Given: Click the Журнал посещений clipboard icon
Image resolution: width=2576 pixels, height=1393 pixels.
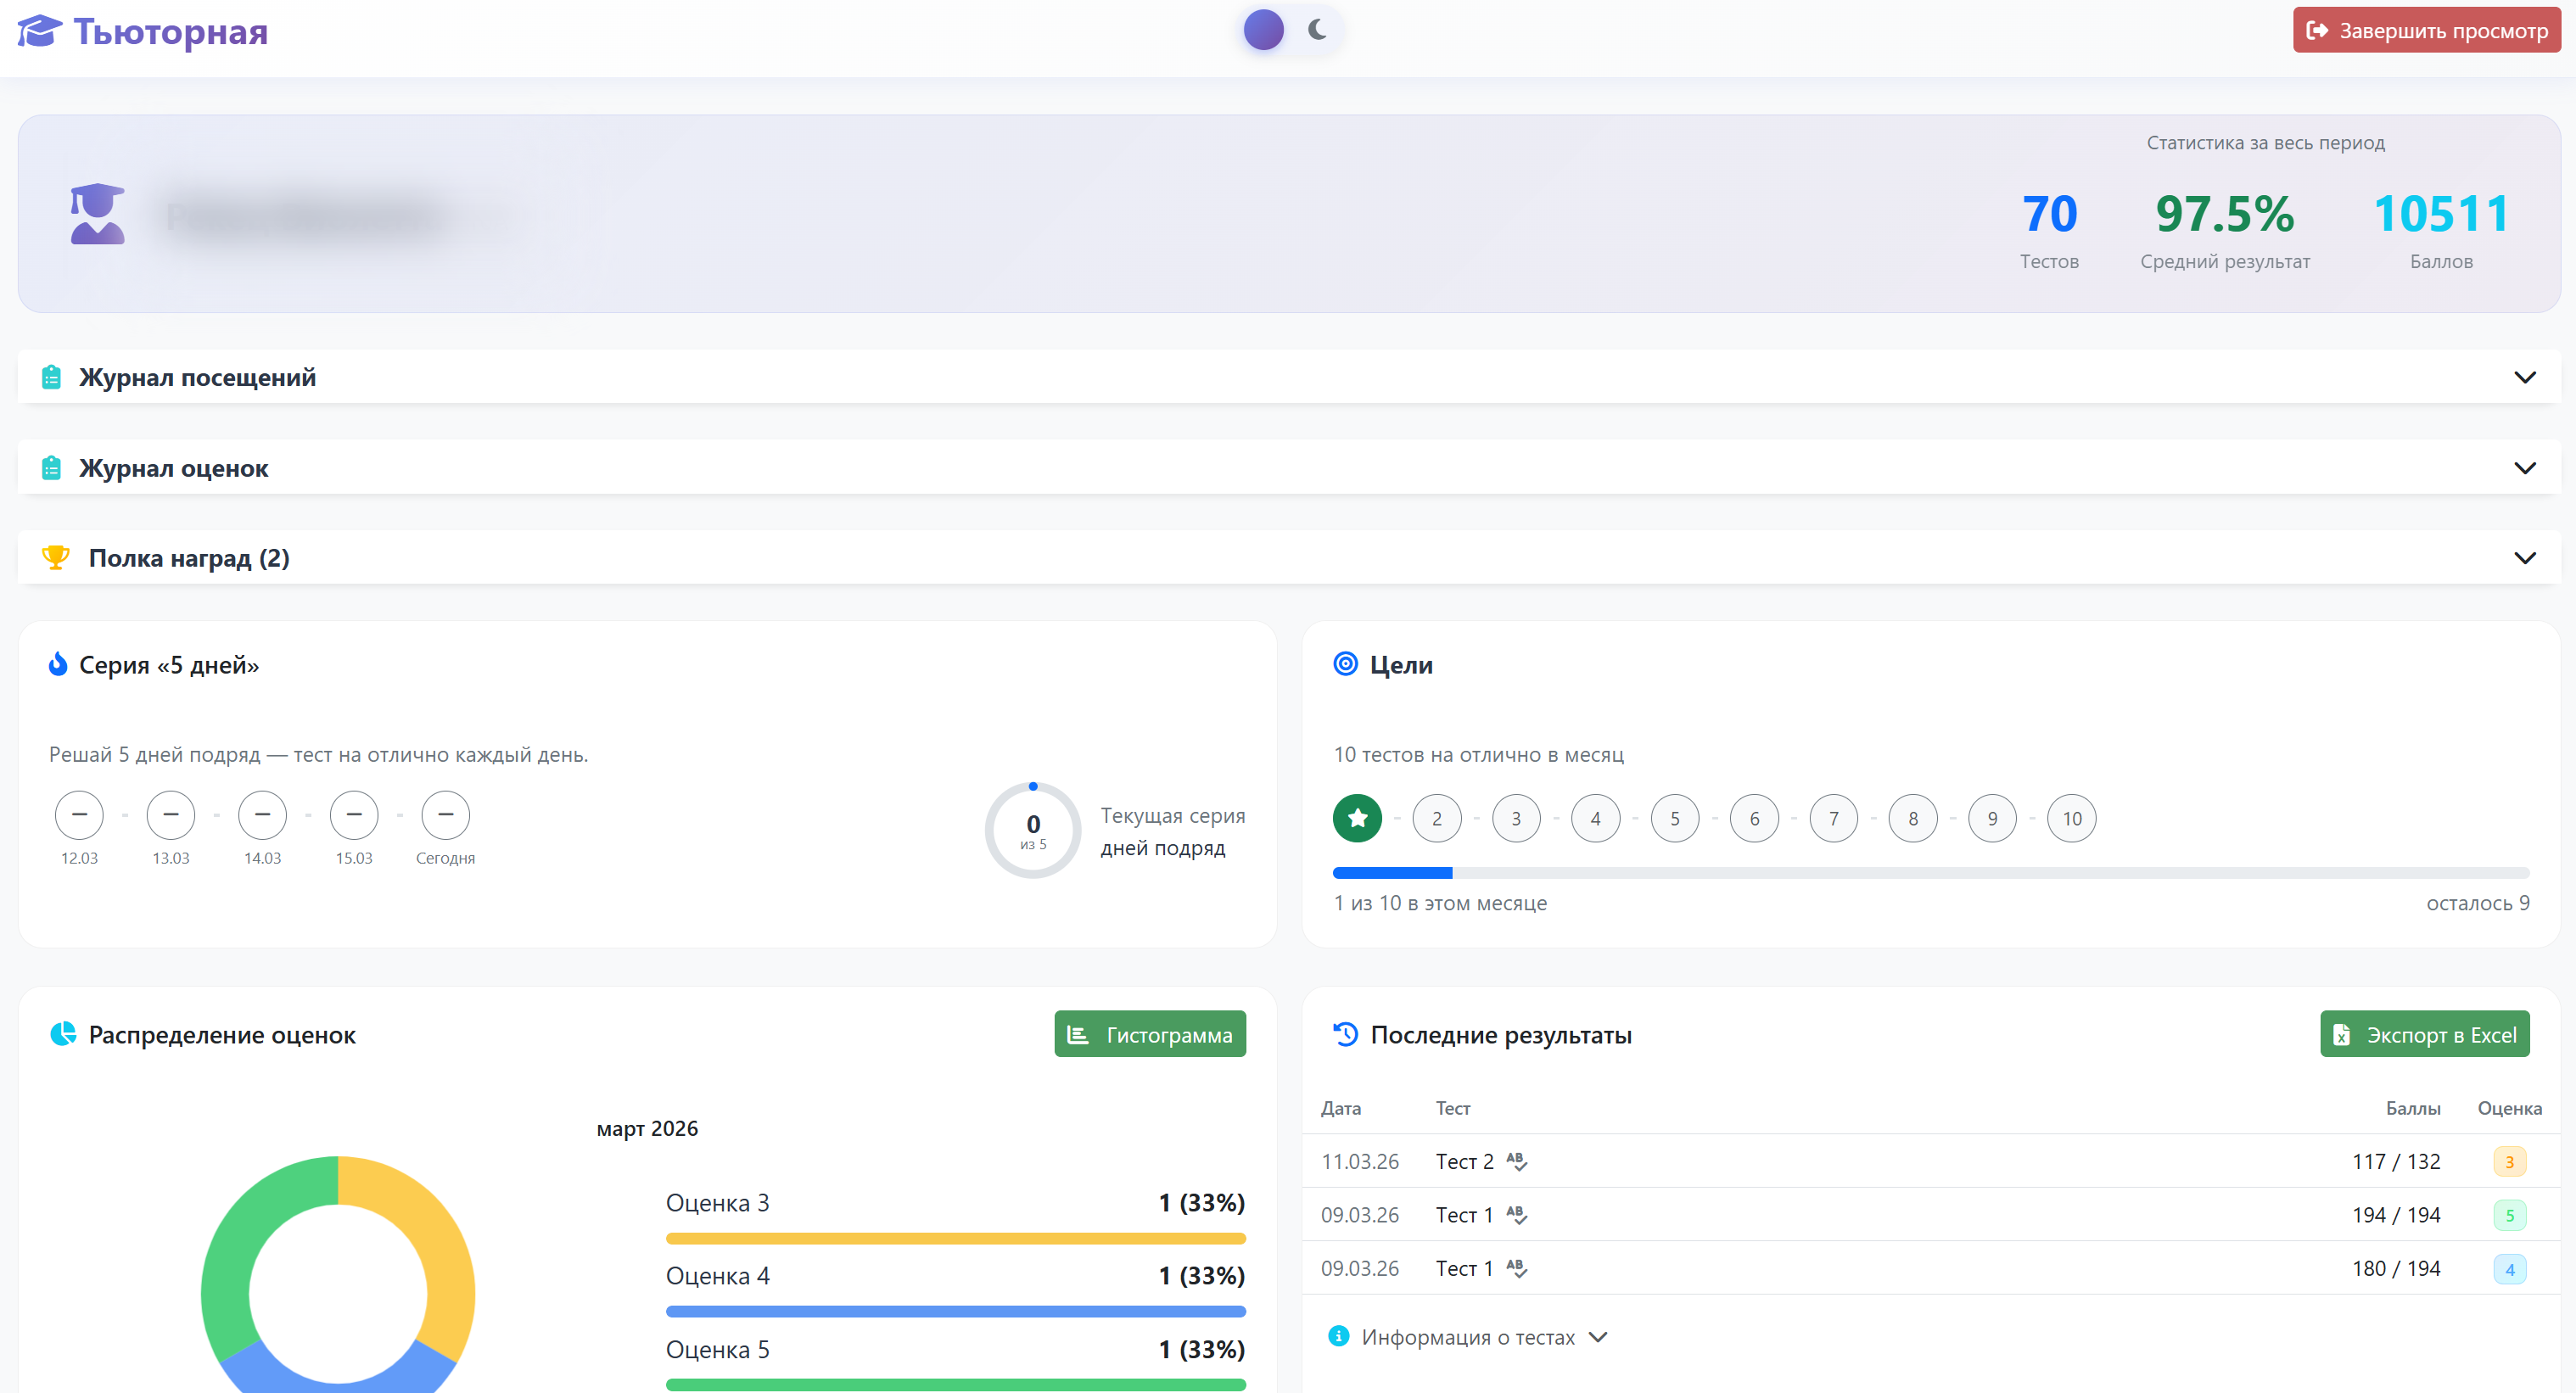Looking at the screenshot, I should point(51,377).
